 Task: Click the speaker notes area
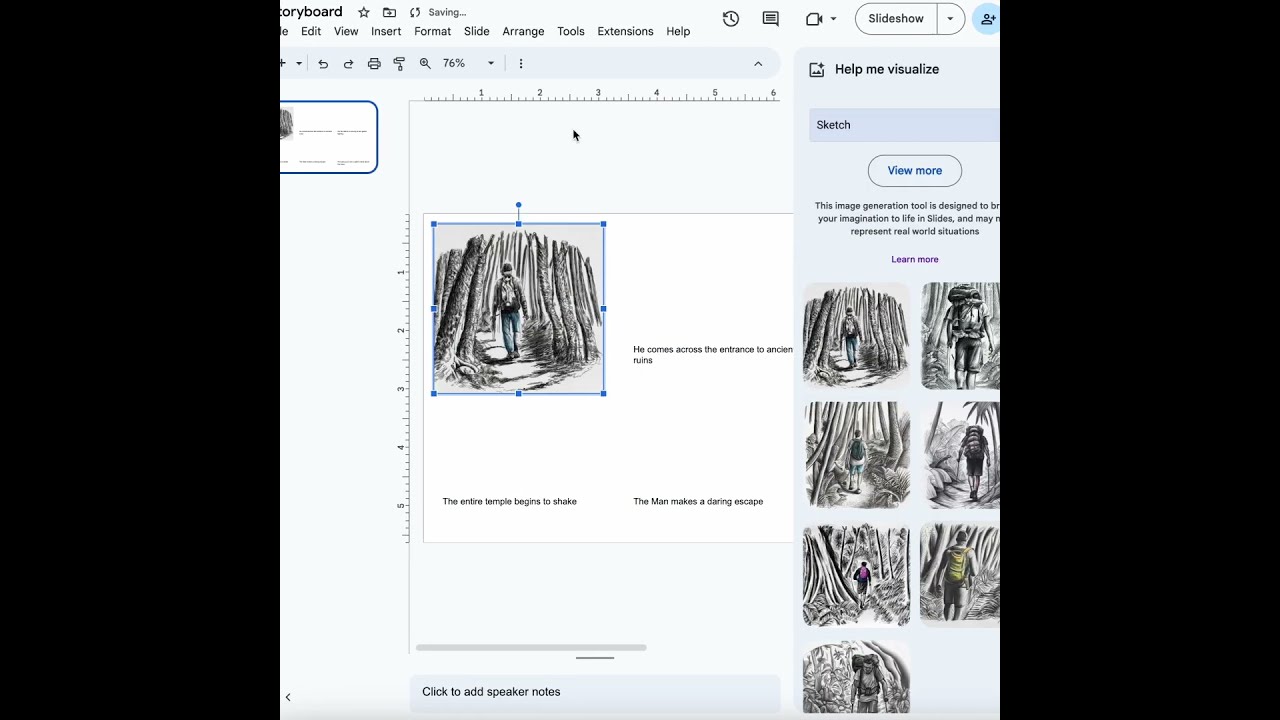click(594, 692)
